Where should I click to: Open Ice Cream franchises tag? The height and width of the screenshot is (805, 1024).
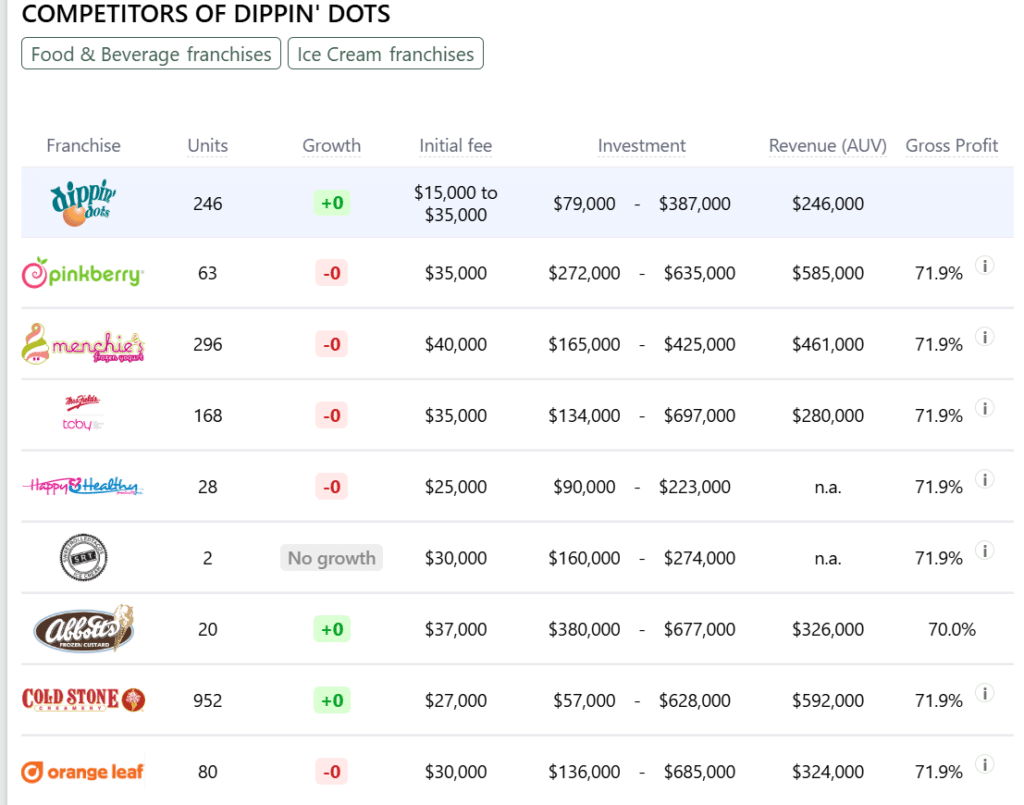385,54
